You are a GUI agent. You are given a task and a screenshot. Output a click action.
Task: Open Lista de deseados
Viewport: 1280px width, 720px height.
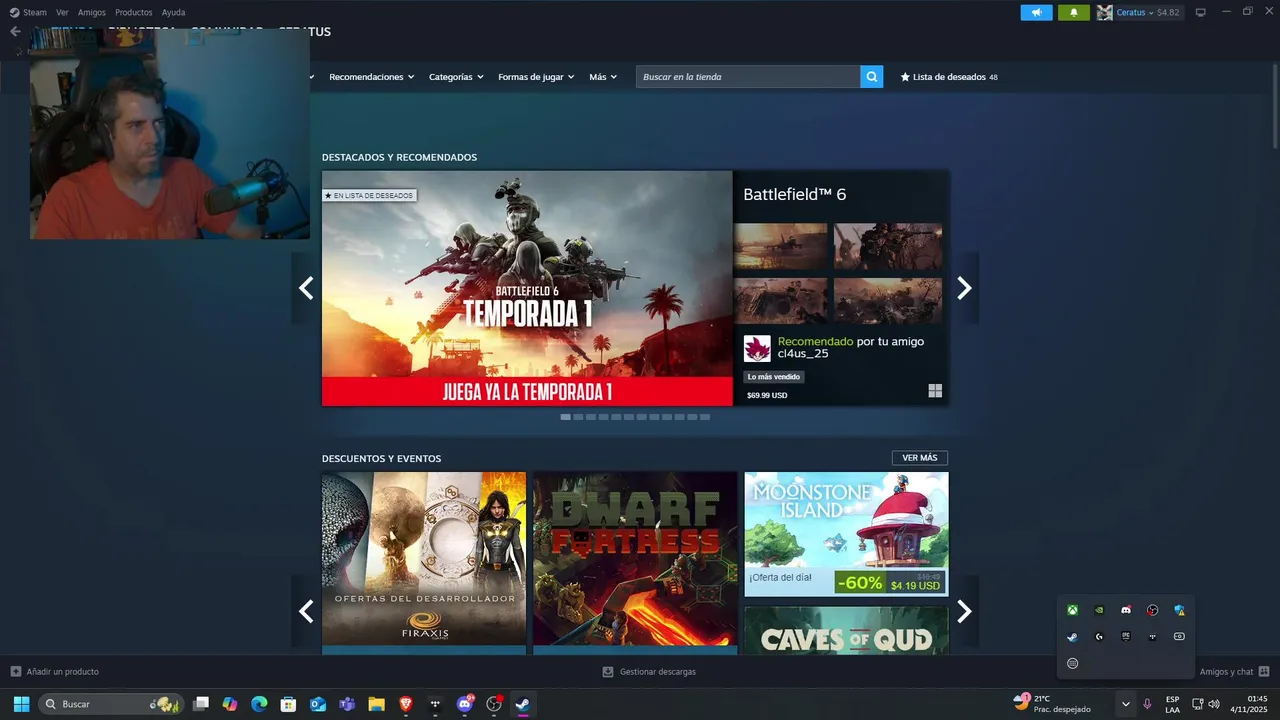tap(949, 77)
